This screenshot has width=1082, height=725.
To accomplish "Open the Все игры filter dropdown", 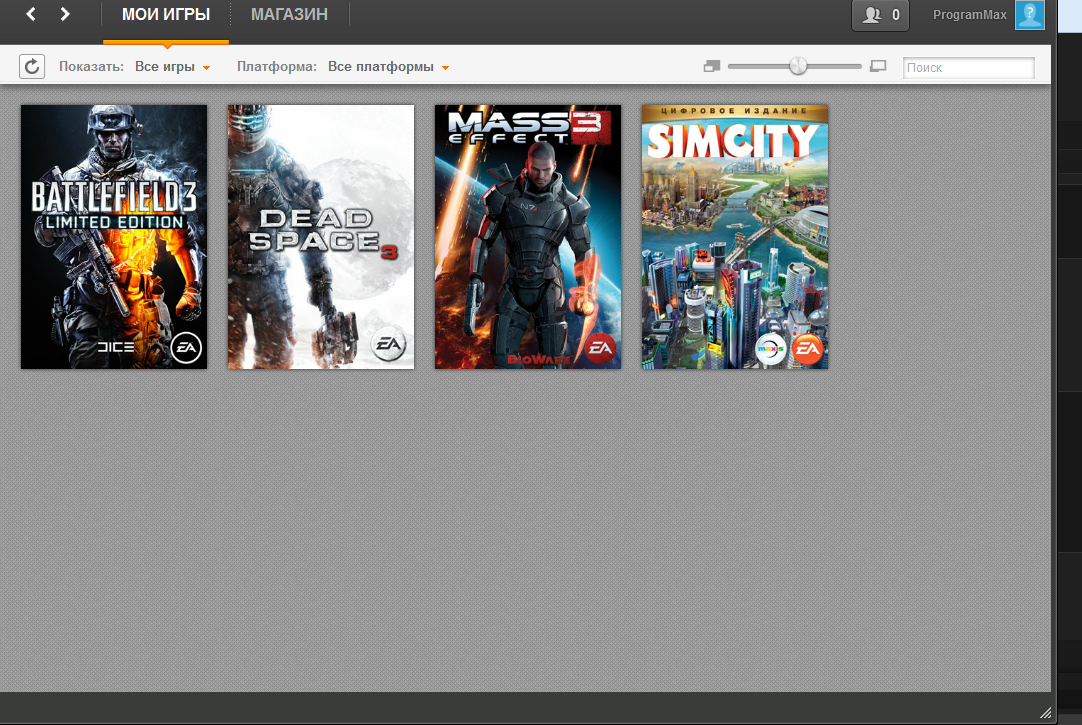I will click(173, 67).
